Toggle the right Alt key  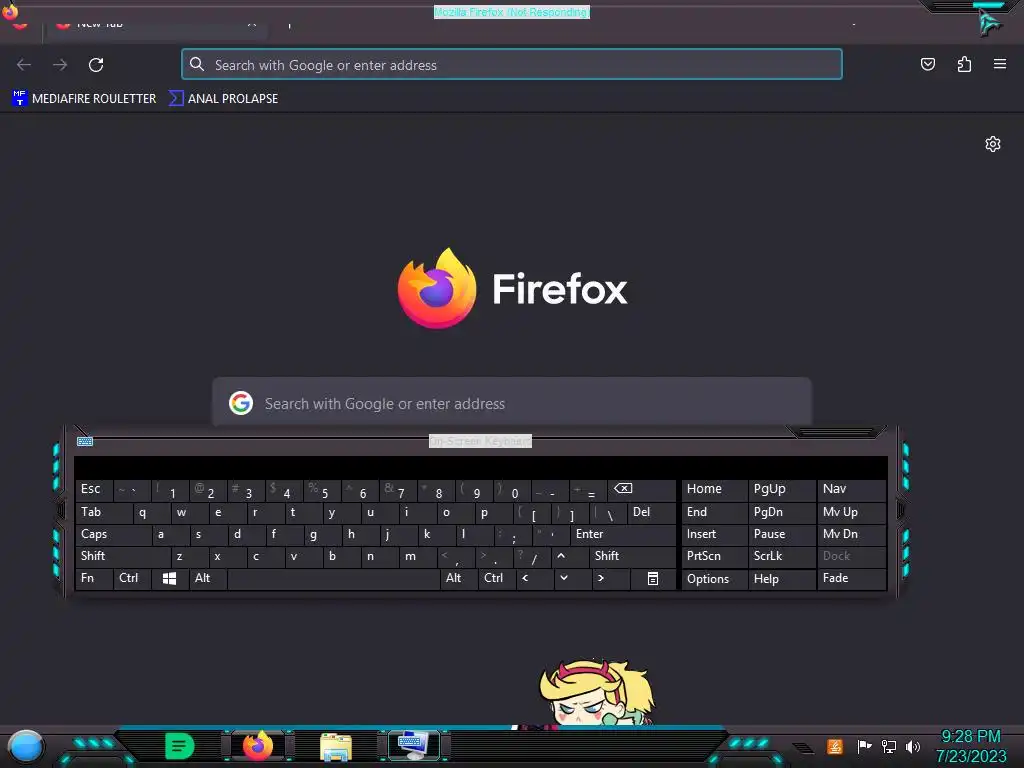[458, 578]
